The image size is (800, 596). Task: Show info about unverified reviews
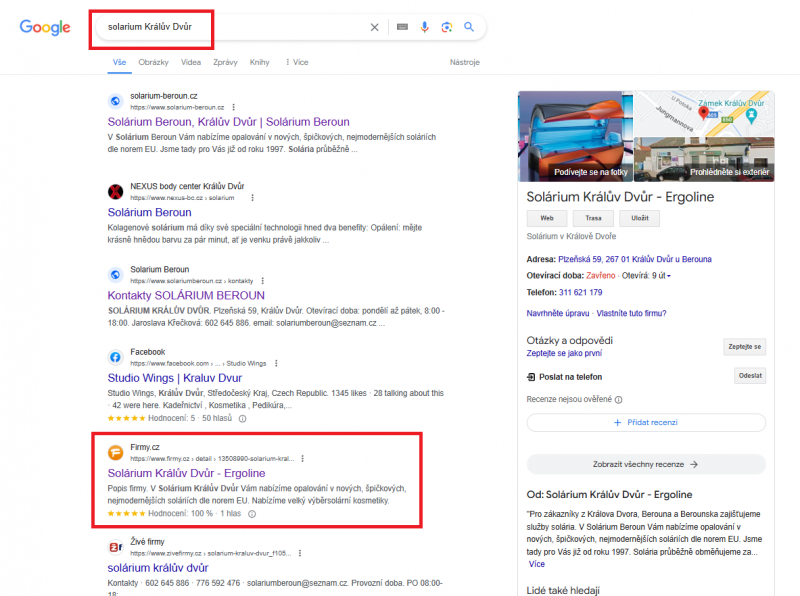[618, 400]
